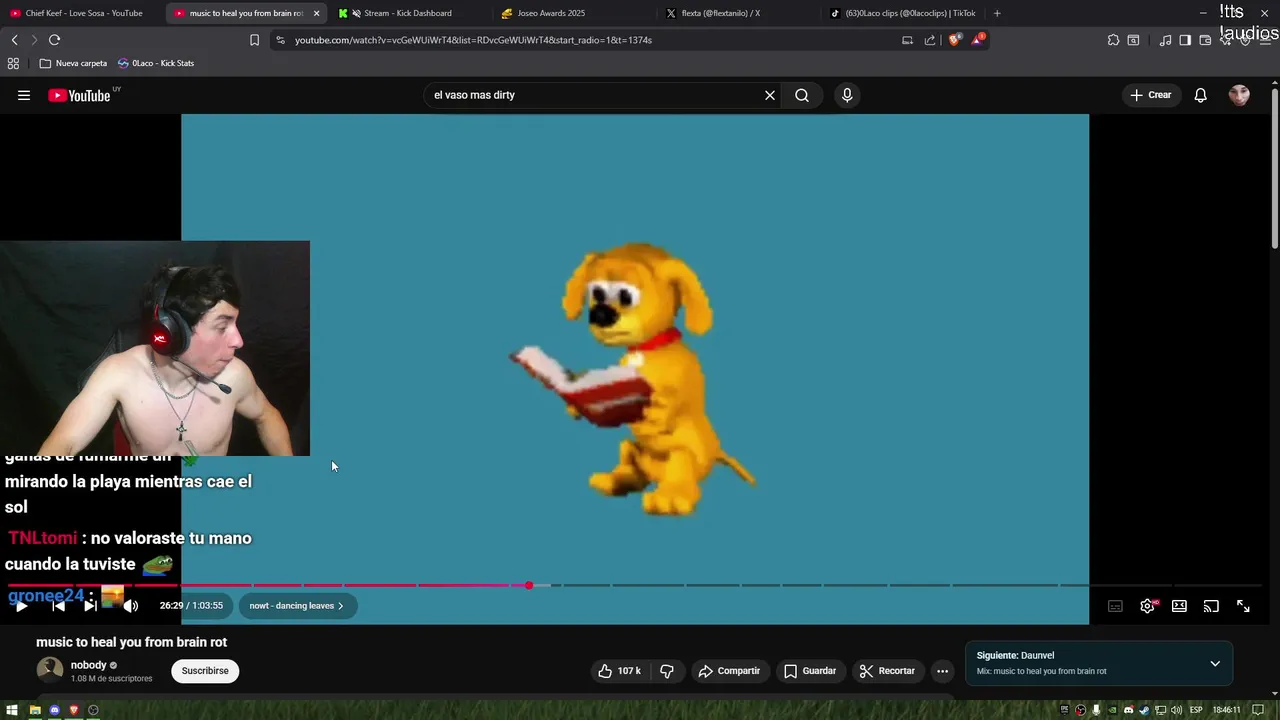Open Brave Wallet icon
This screenshot has height=720, width=1280.
click(x=1205, y=40)
